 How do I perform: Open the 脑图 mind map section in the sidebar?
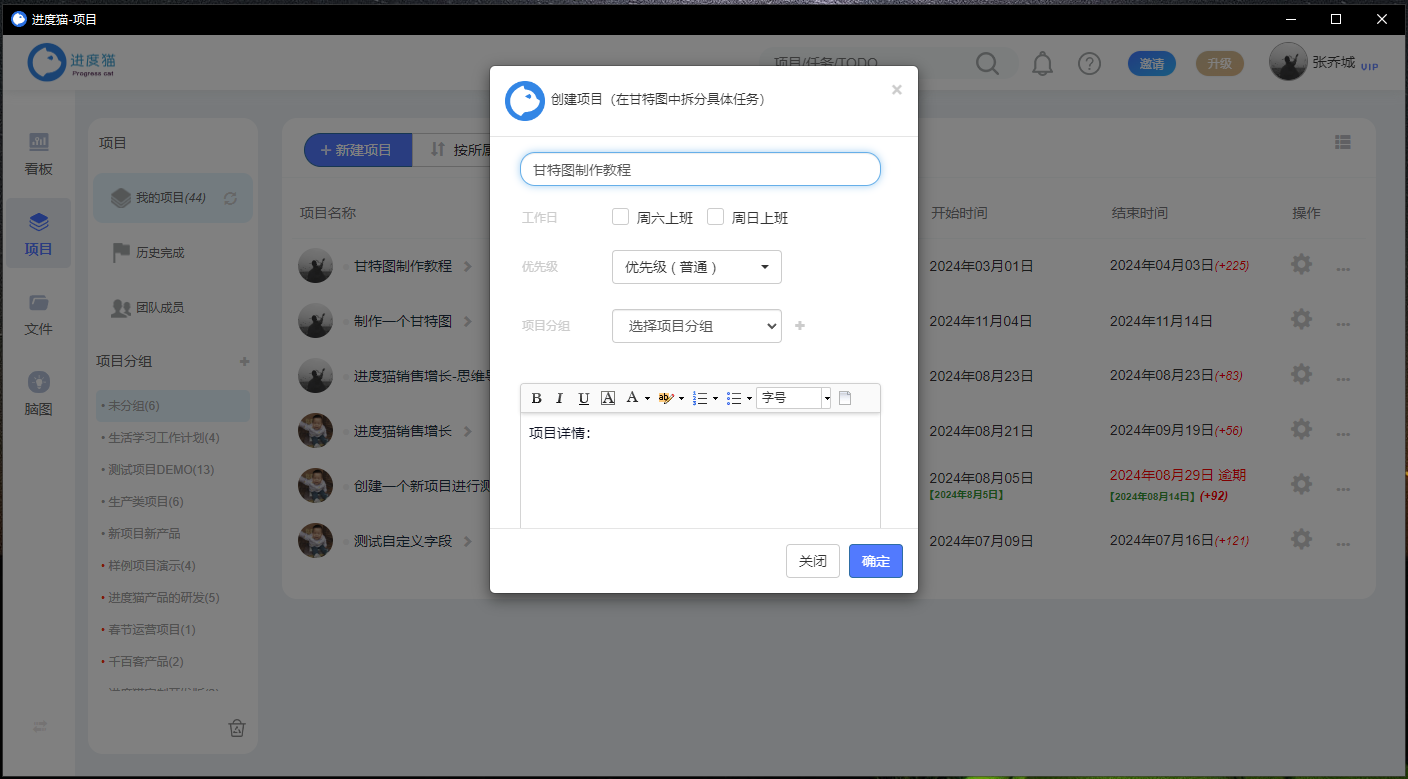tap(39, 394)
